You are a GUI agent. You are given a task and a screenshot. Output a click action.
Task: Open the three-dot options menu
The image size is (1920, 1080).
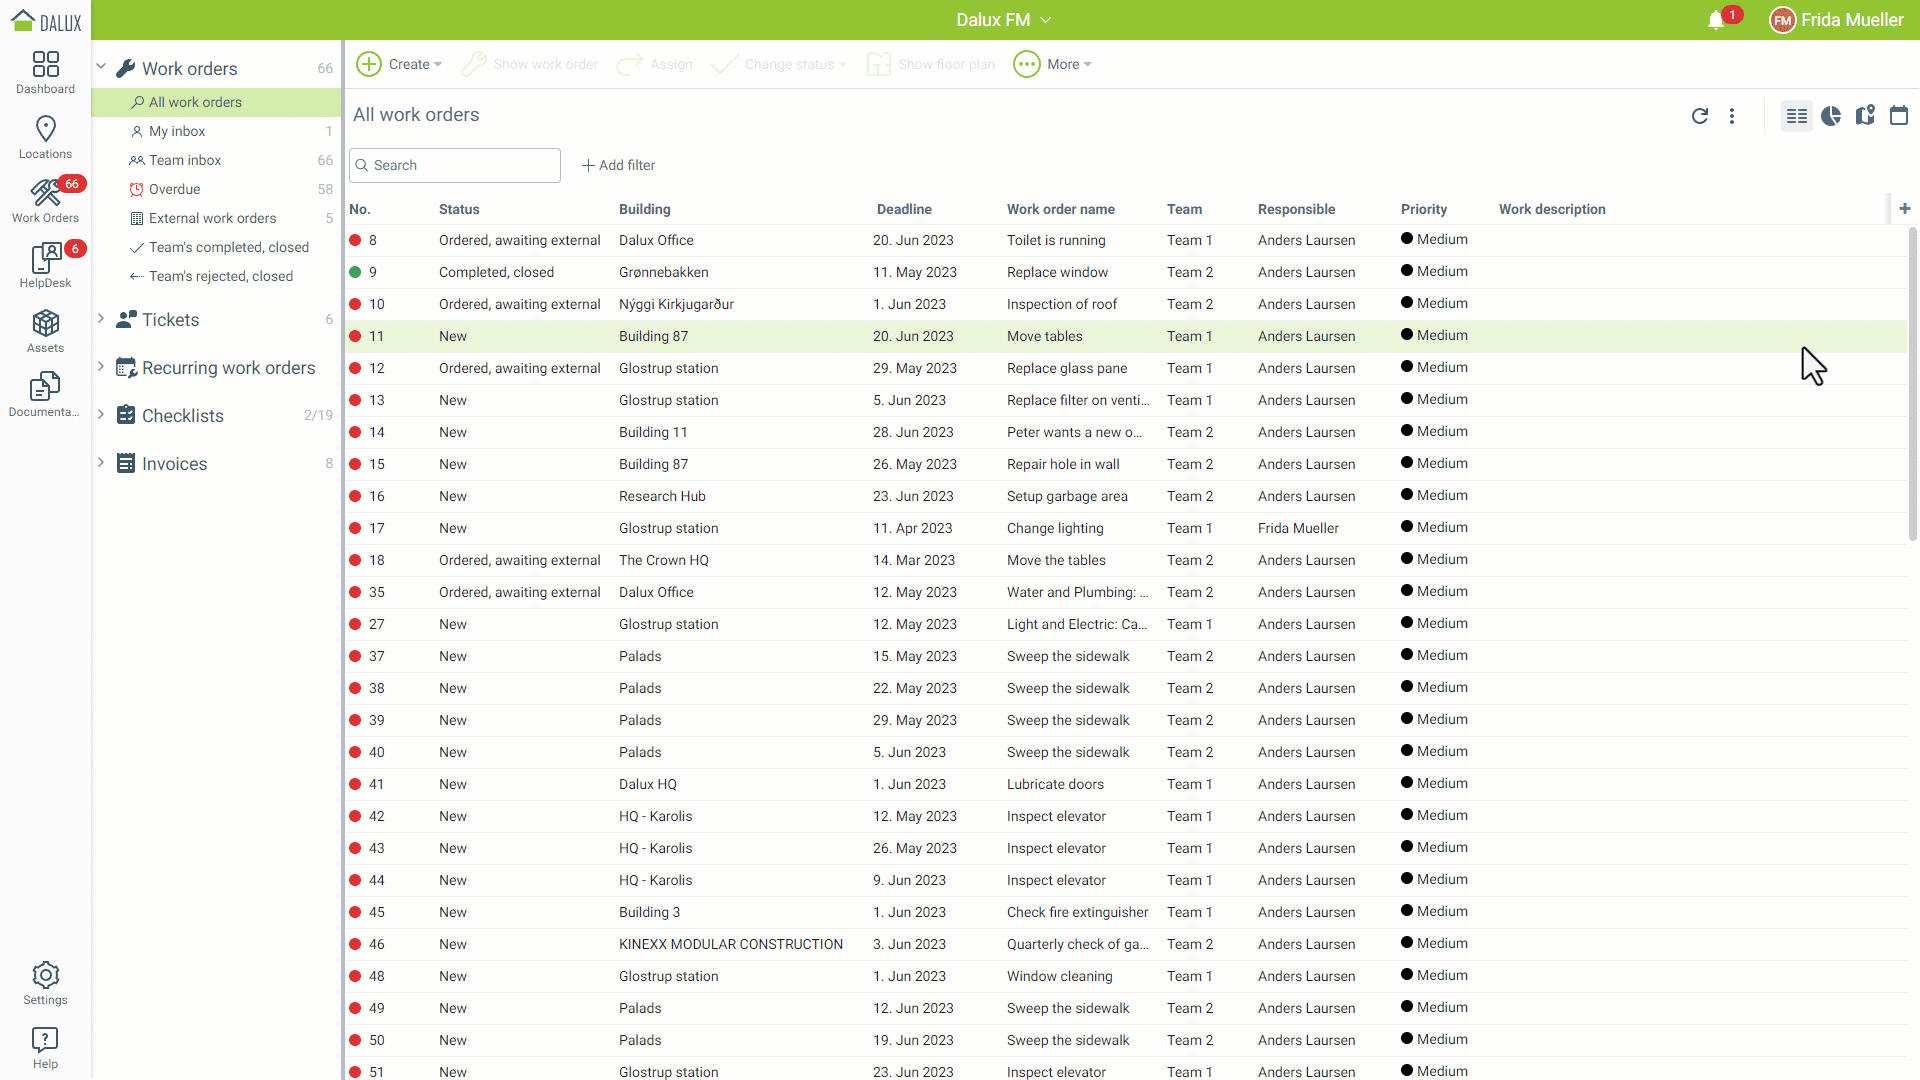coord(1732,116)
